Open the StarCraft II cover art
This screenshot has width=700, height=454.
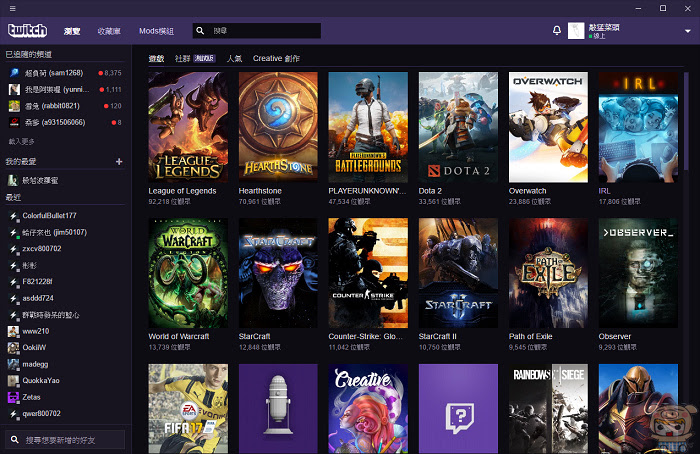pos(458,273)
